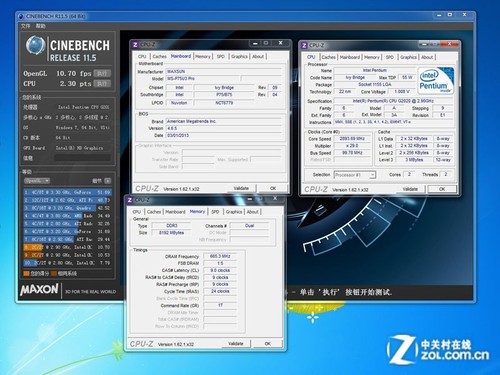Screen dimensions: 500x375
Task: Click the 信息 info input field in Cinebench
Action: tap(82, 158)
